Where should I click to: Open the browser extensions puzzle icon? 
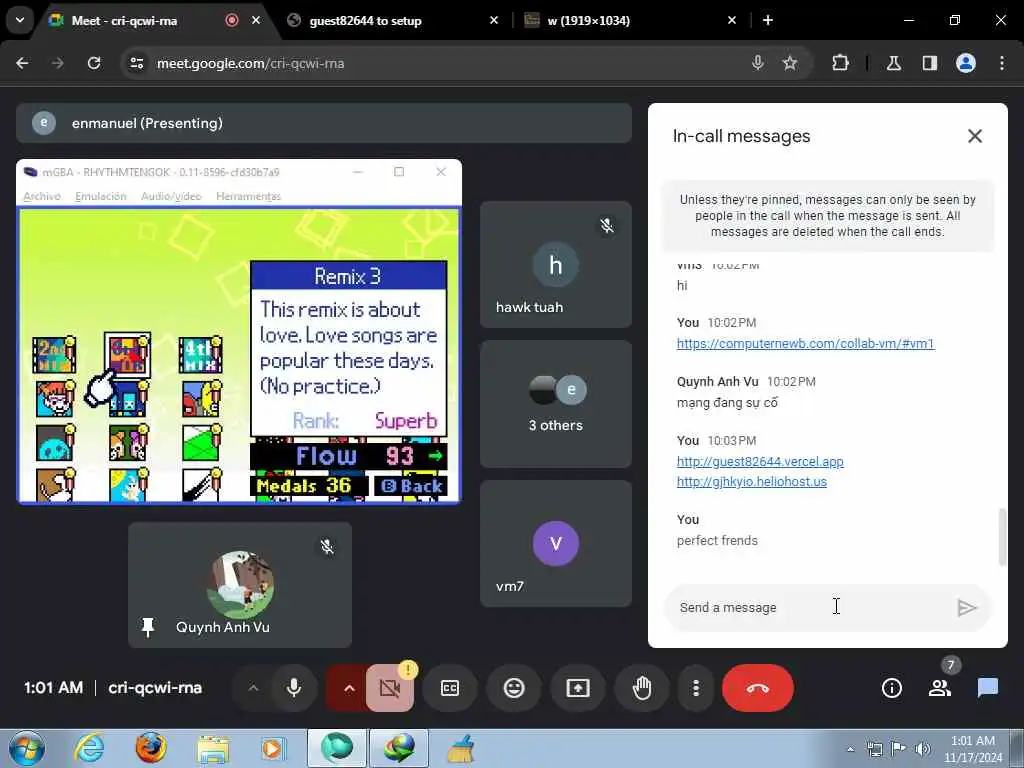point(840,63)
